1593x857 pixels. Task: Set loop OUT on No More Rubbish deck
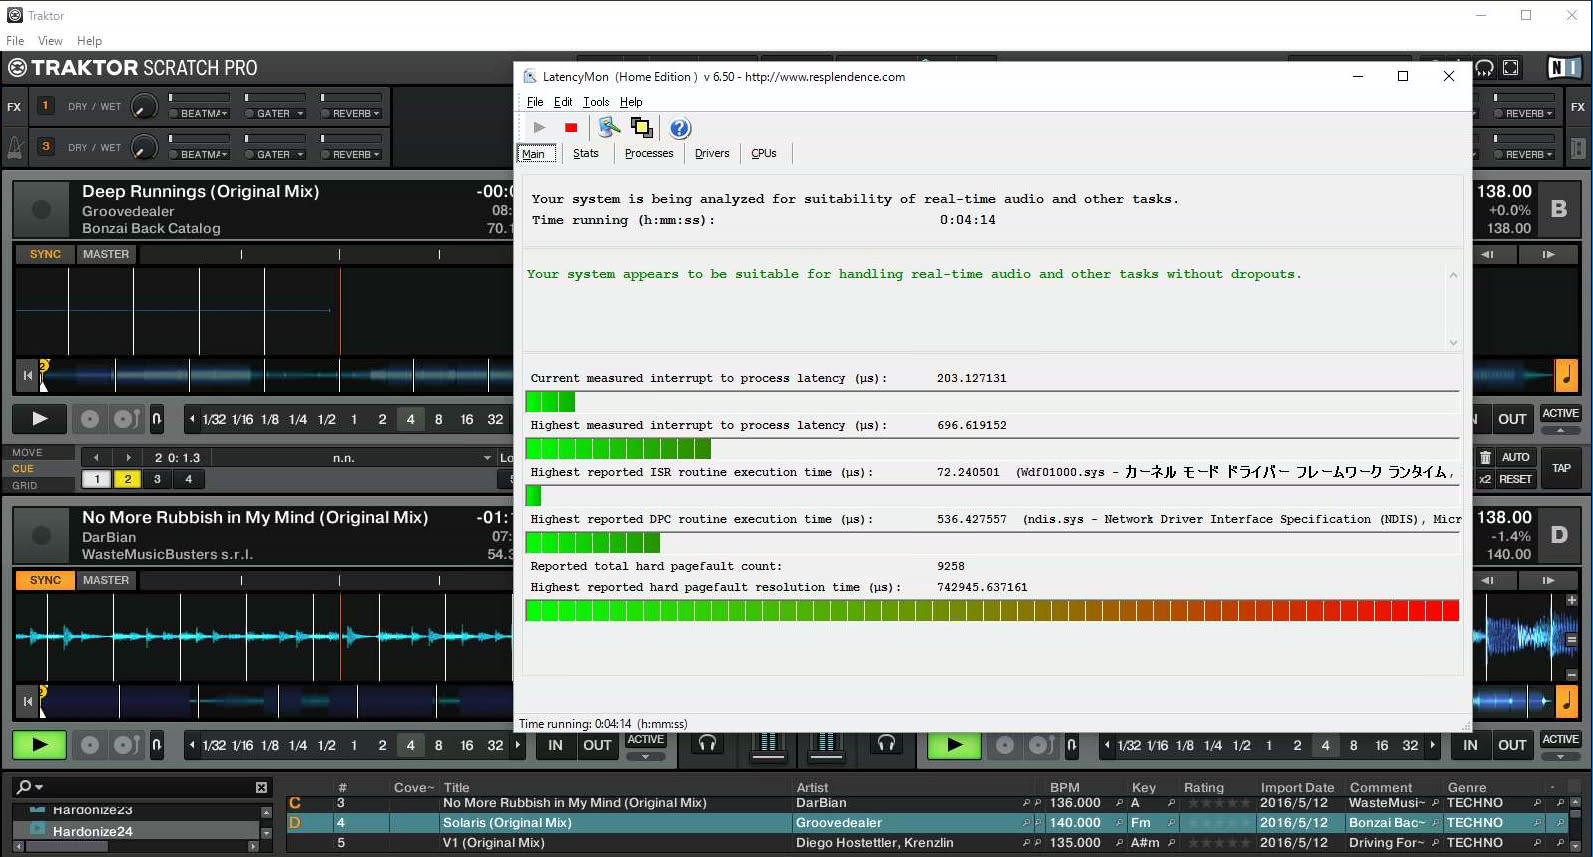[597, 745]
